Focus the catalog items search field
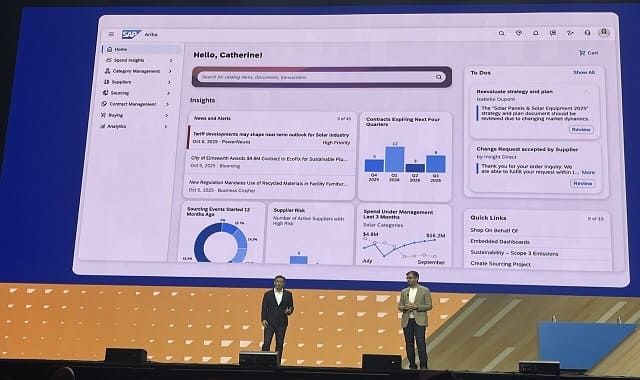640x380 pixels. [x=322, y=77]
